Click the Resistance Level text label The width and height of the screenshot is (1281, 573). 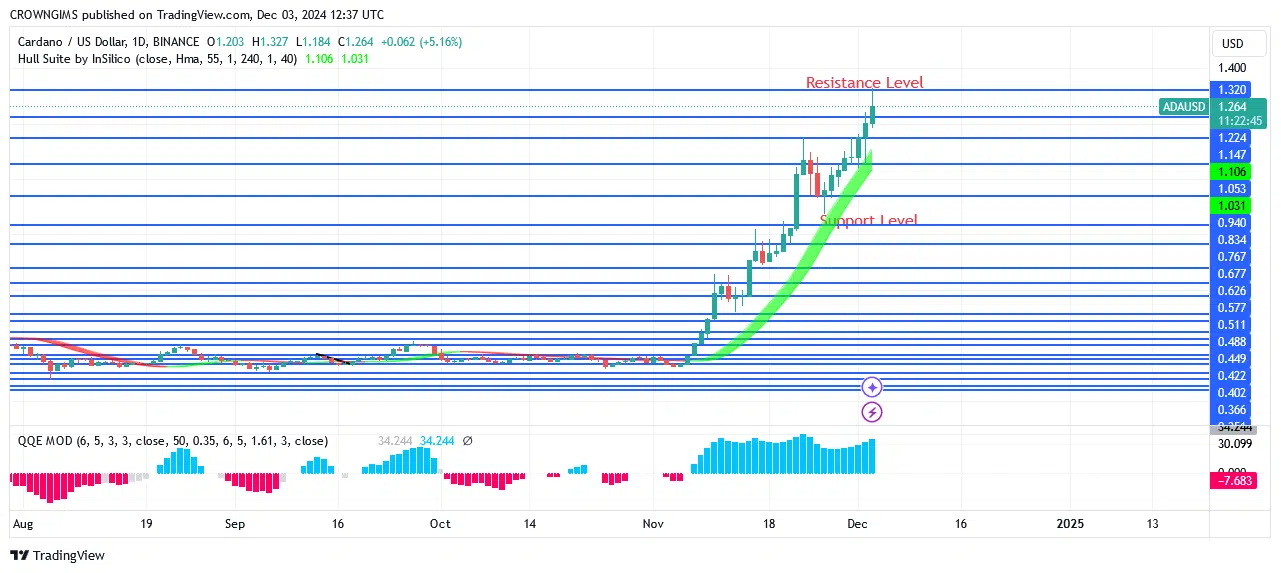pos(865,83)
